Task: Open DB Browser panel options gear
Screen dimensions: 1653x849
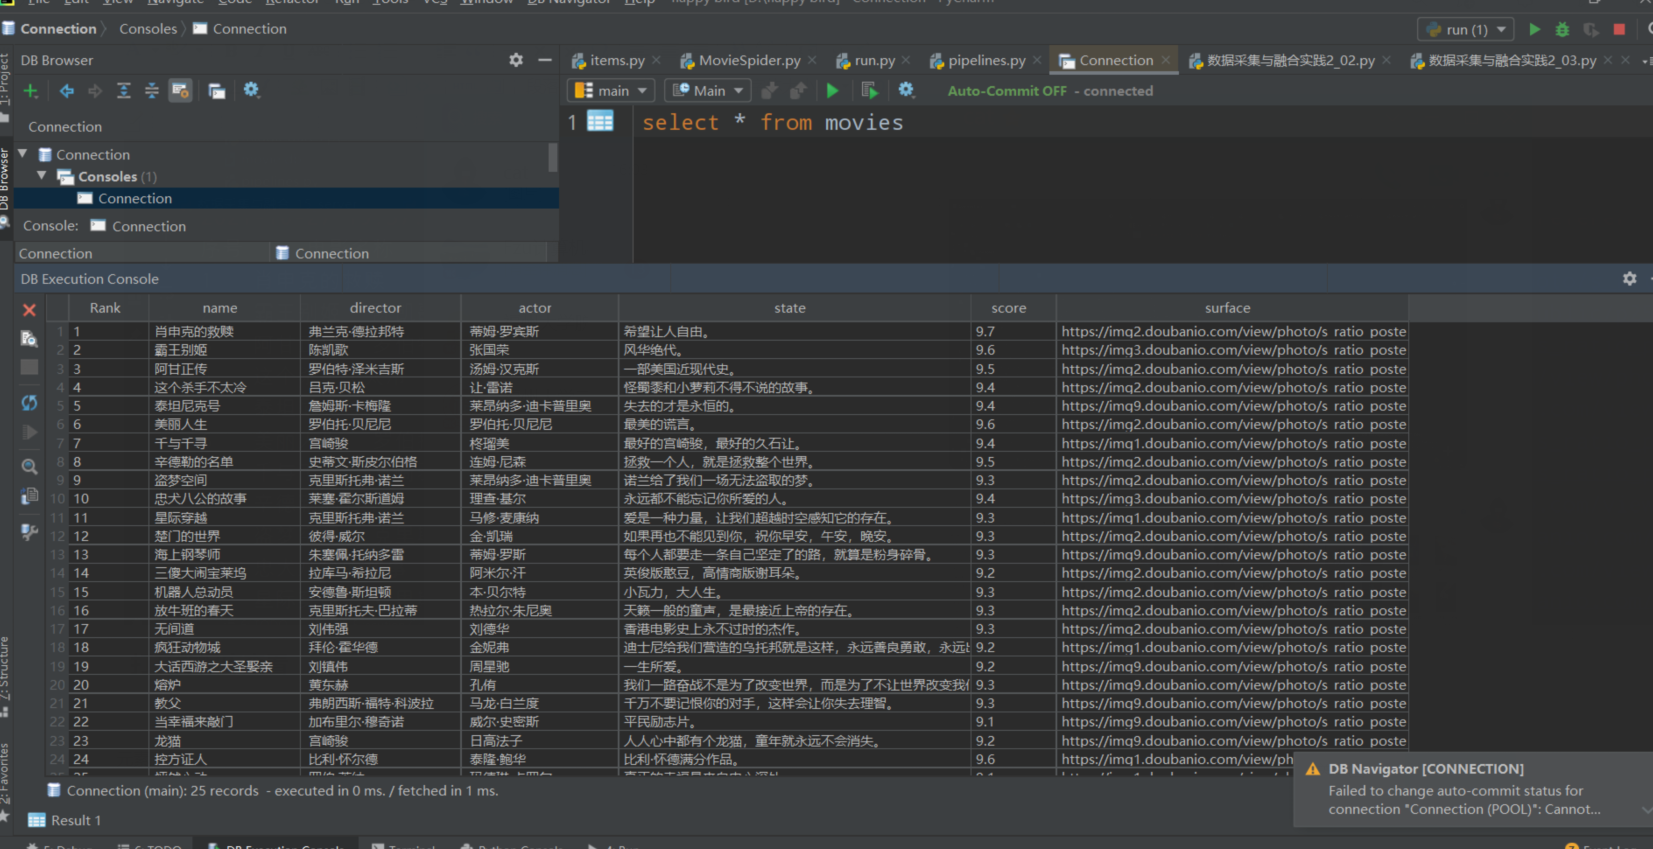Action: point(516,60)
